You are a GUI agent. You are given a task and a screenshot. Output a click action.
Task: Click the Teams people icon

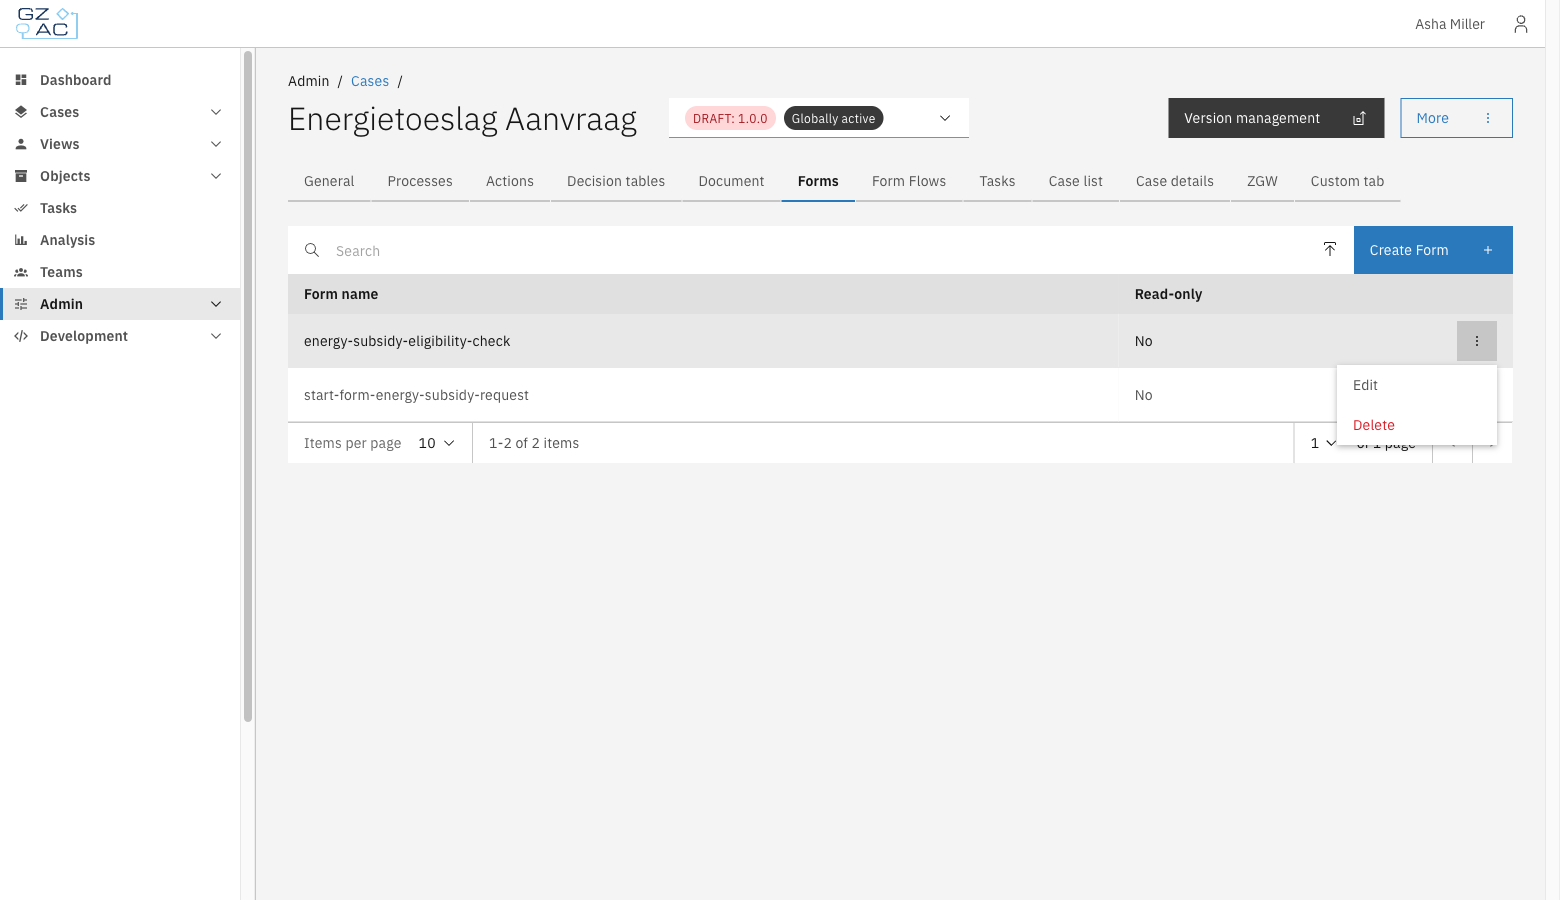pyautogui.click(x=21, y=272)
